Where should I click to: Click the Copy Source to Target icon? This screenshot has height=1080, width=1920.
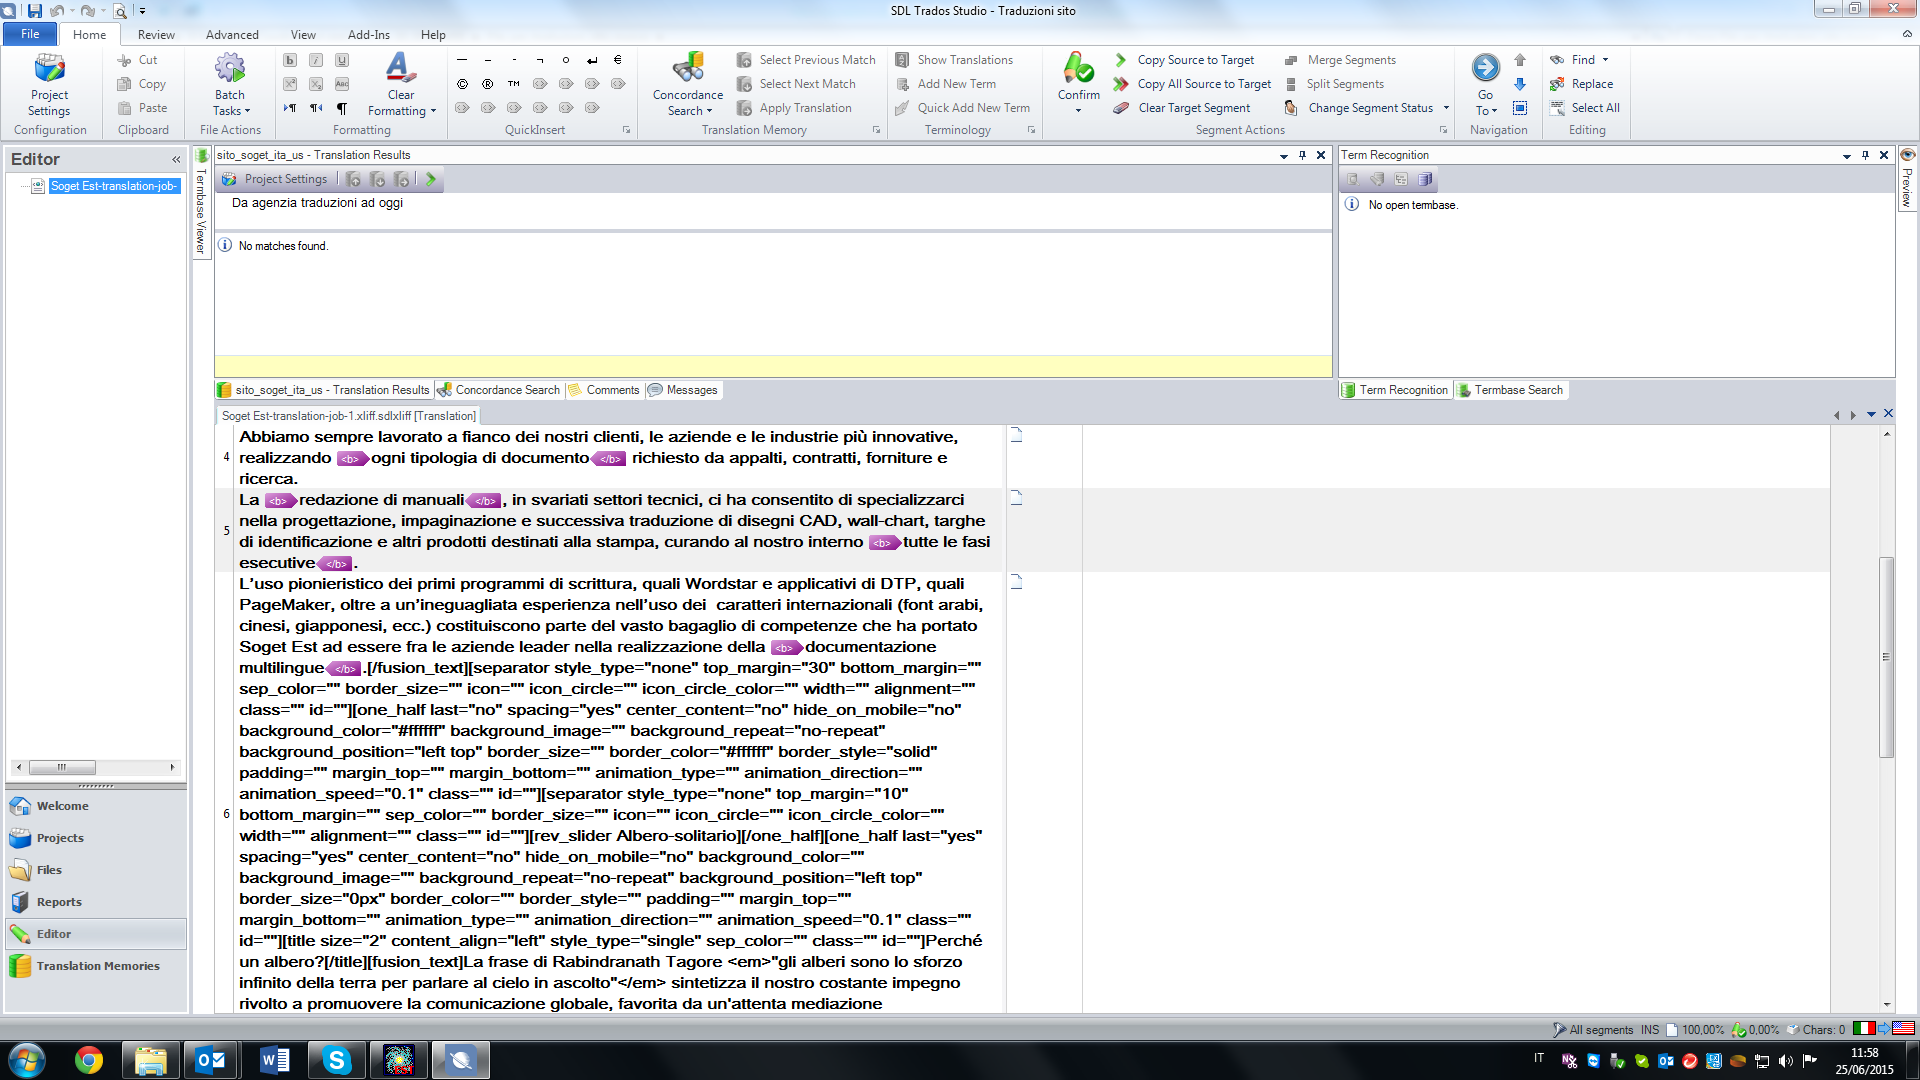click(x=1121, y=60)
